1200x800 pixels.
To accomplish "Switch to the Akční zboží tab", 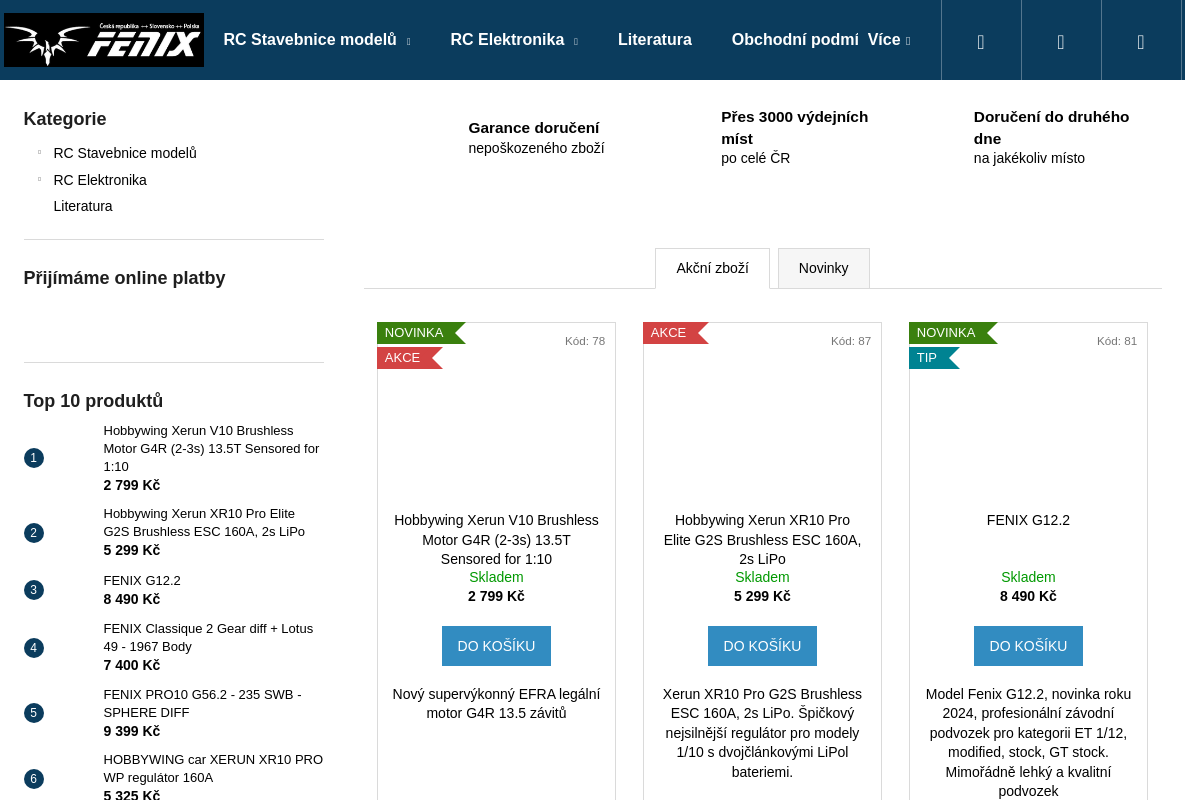I will click(x=712, y=268).
